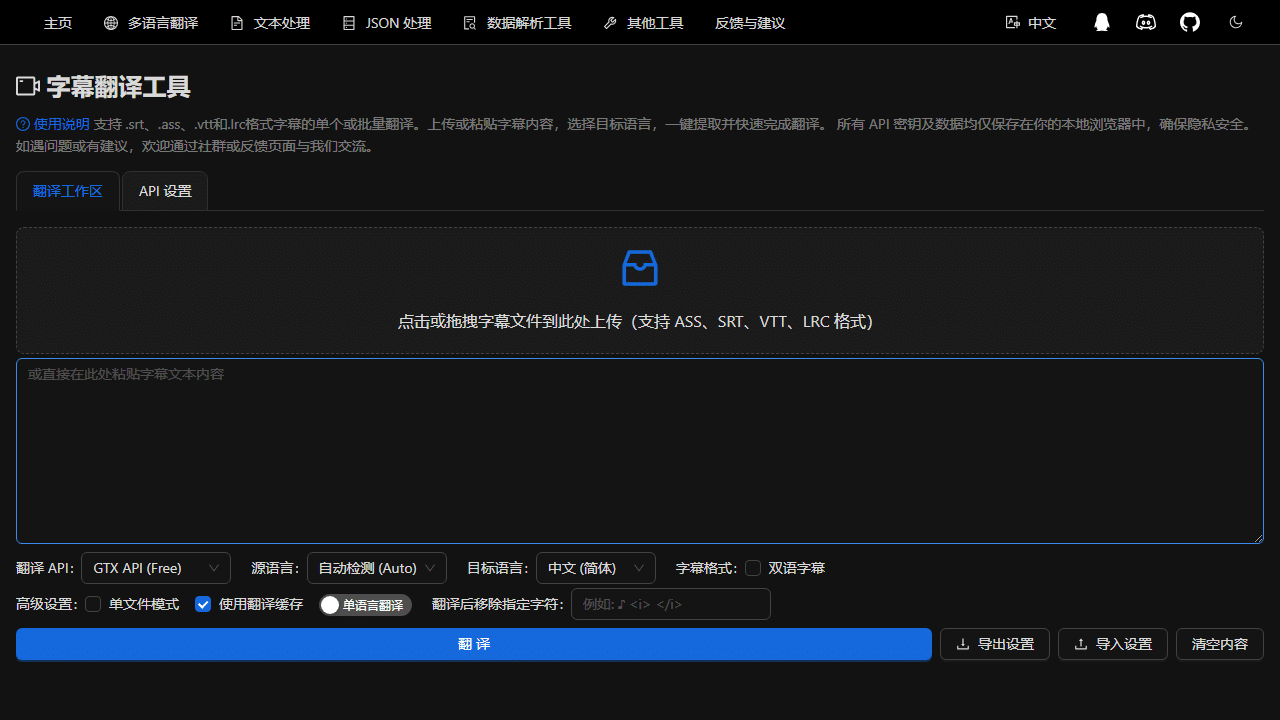Enable the 双语字幕 checkbox

tap(753, 568)
